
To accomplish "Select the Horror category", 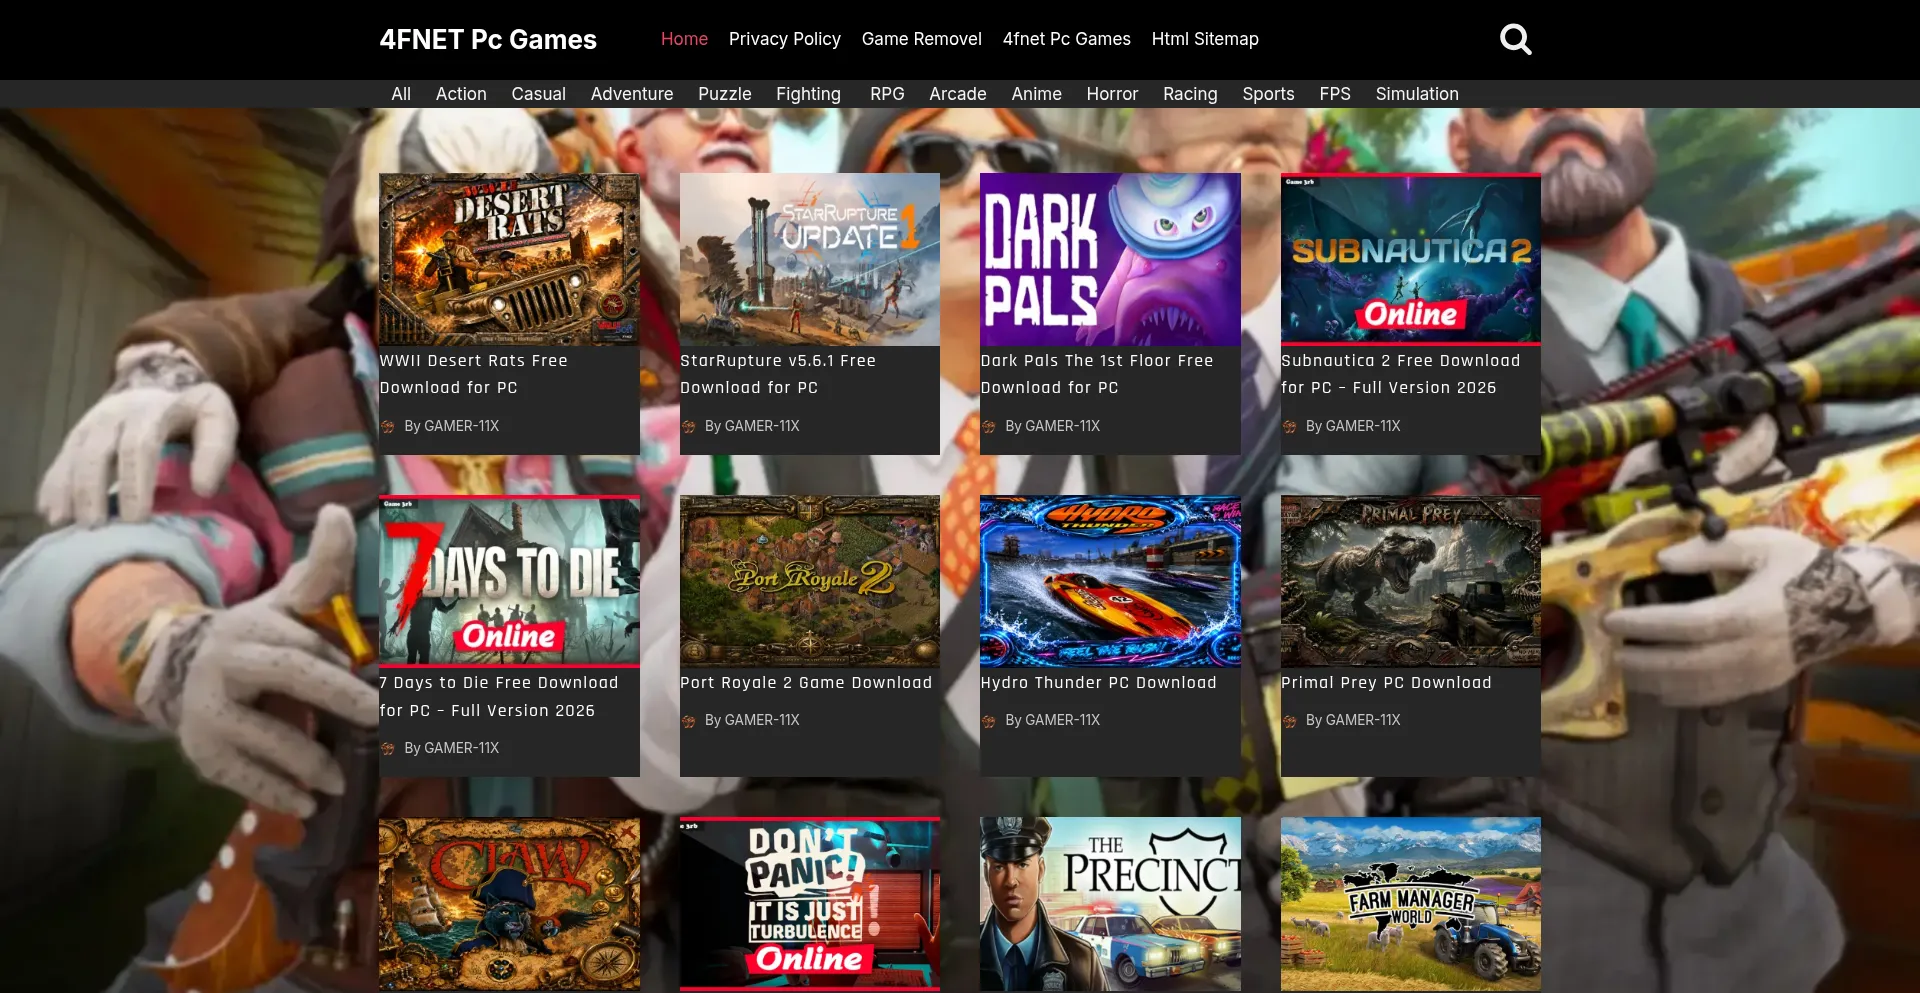I will pyautogui.click(x=1112, y=94).
